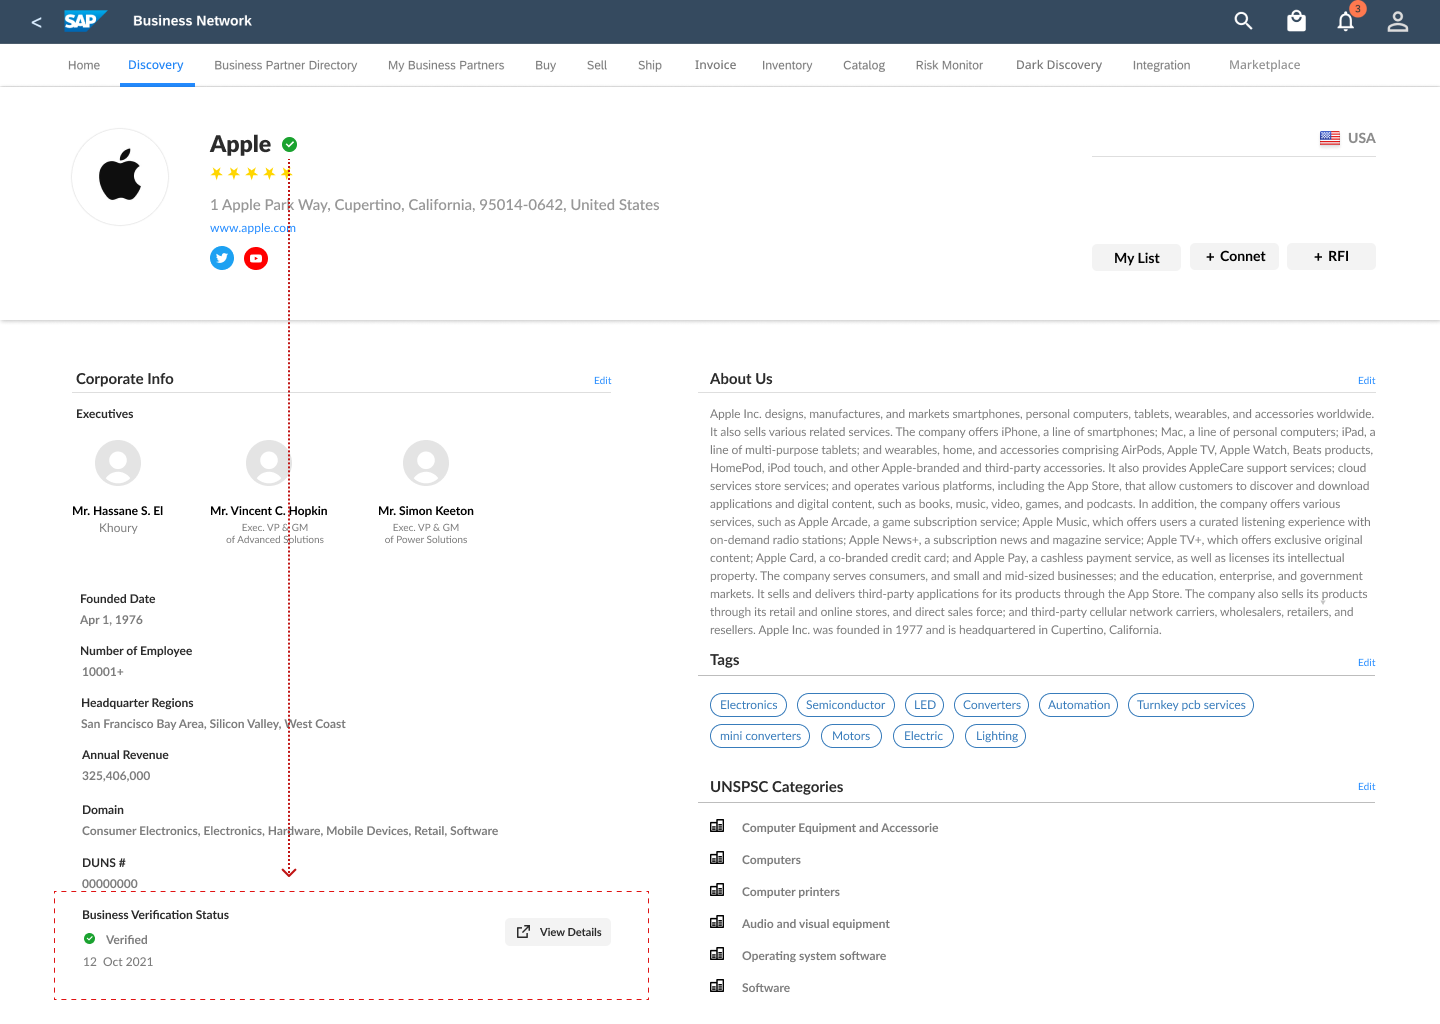Open the Risk Monitor tab
This screenshot has height=1024, width=1440.
(949, 65)
